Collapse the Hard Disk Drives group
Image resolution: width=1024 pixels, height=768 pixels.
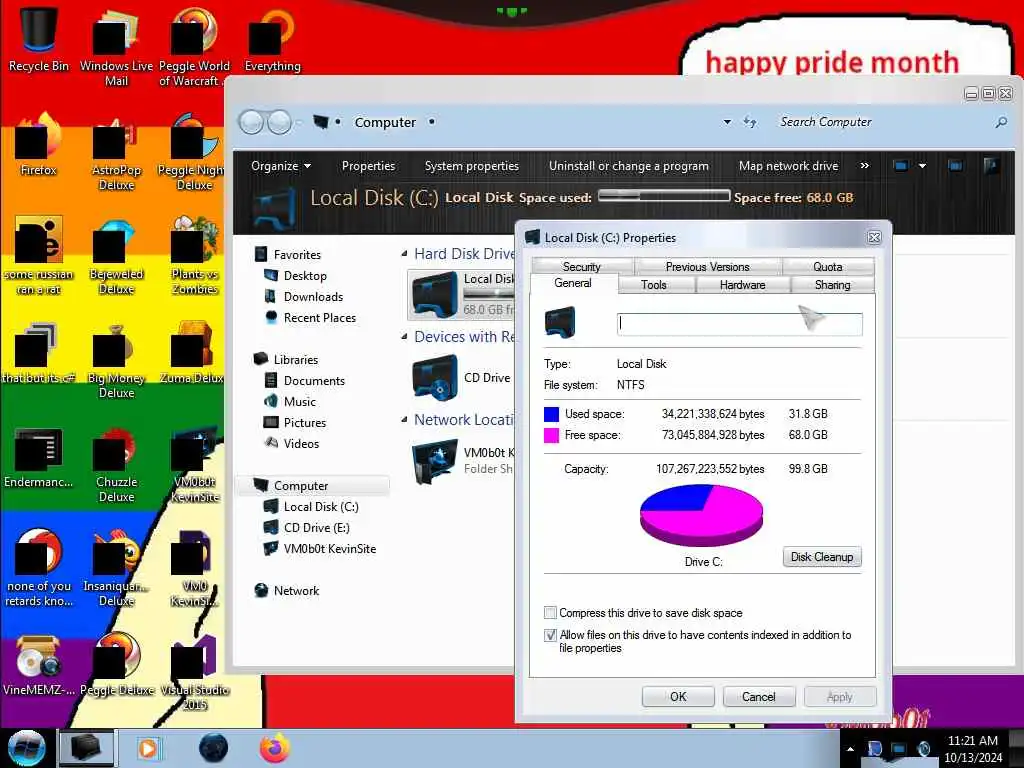[404, 253]
